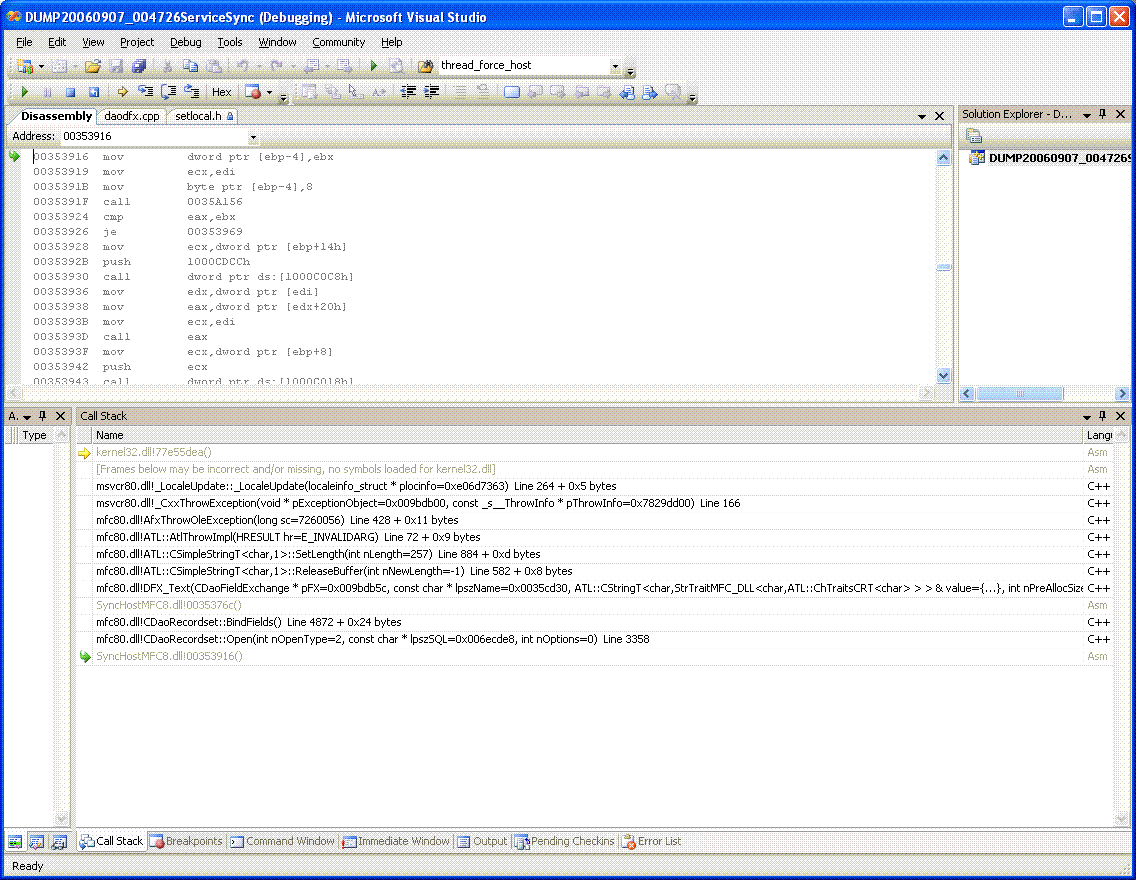1136x880 pixels.
Task: Switch to the daodfx.cpp tab
Action: [x=131, y=116]
